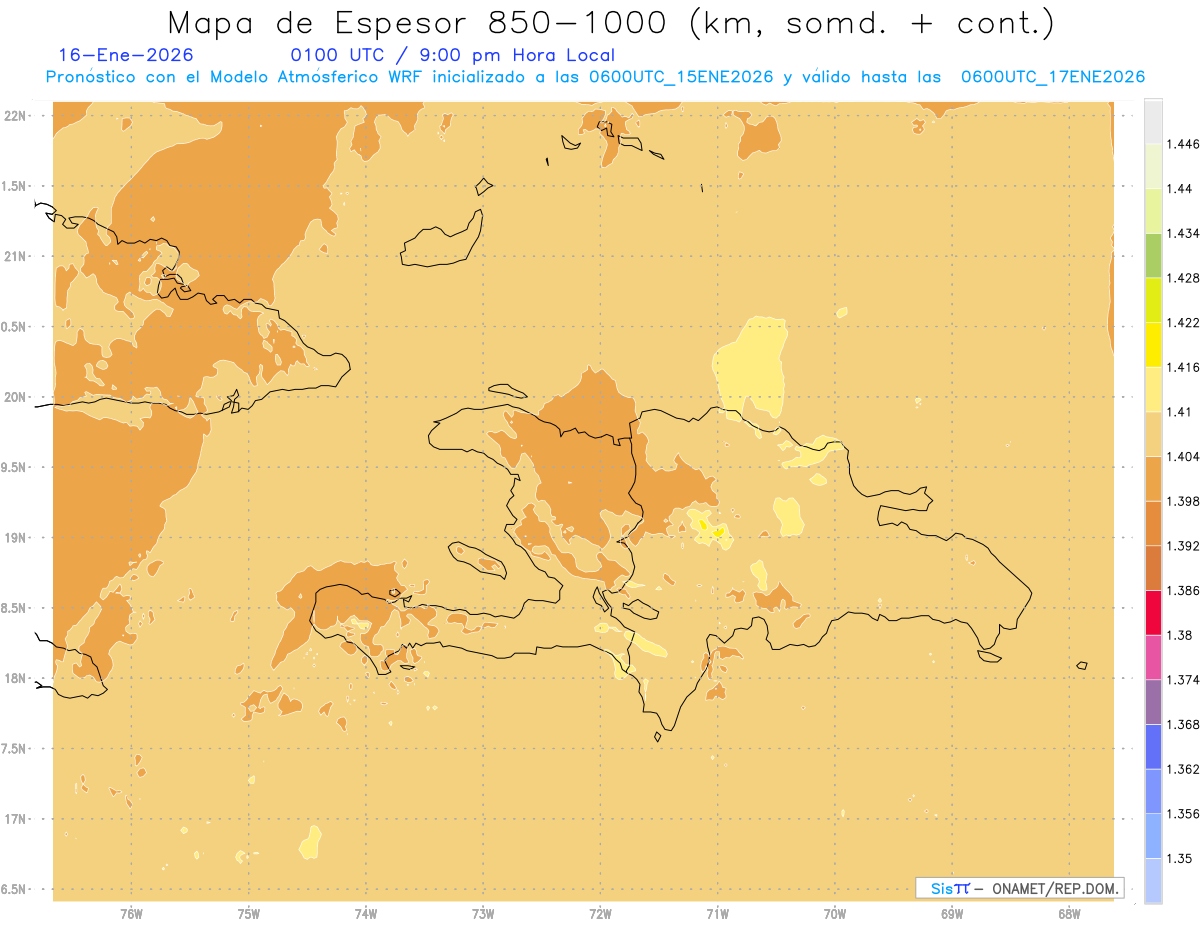This screenshot has width=1200, height=927.
Task: Click the '1.446' legend value
Action: pos(1183,144)
